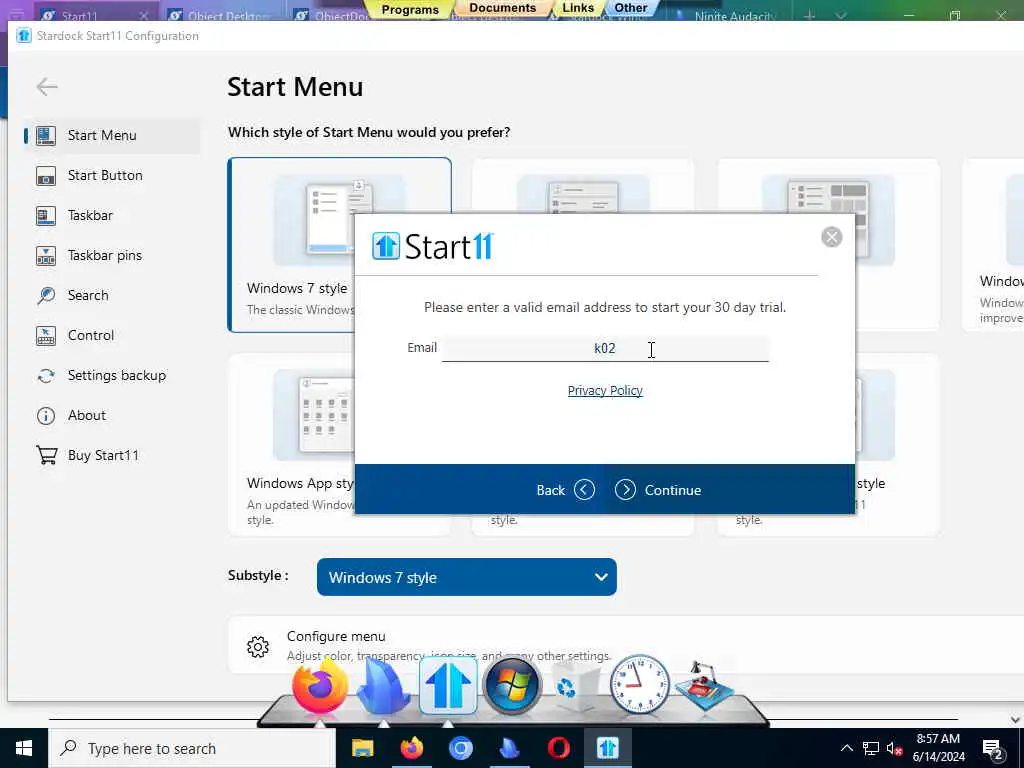Screen dimensions: 1024x768
Task: Click the desk lamp dock icon
Action: [x=705, y=686]
